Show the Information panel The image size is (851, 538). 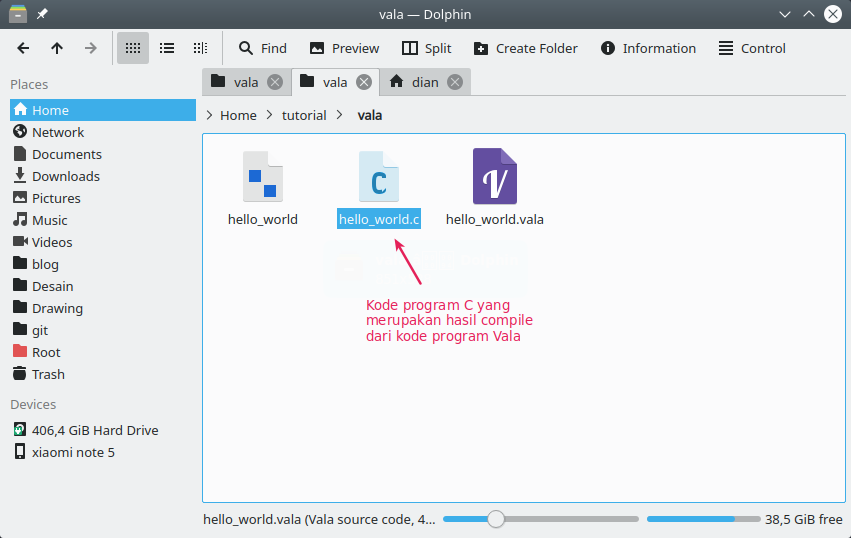[648, 48]
